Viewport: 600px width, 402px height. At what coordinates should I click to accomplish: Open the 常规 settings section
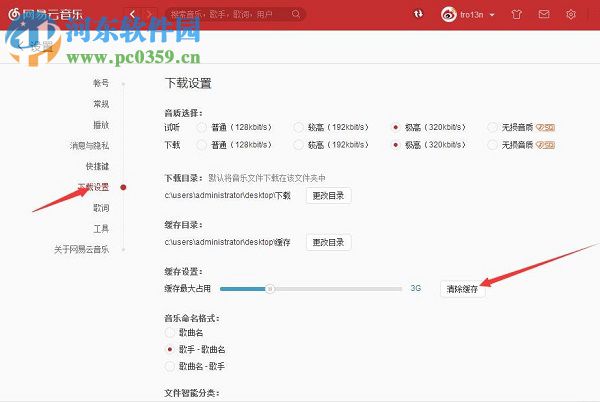[x=101, y=104]
